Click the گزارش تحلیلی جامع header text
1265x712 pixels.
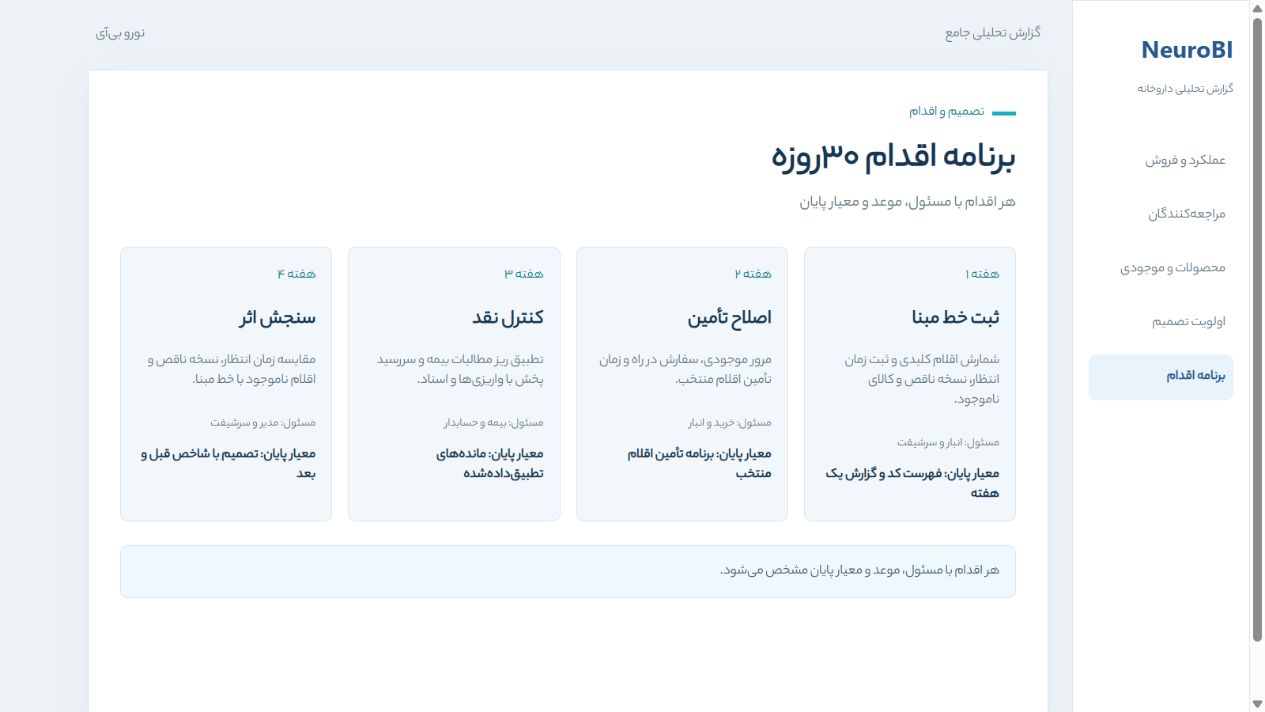(x=993, y=33)
